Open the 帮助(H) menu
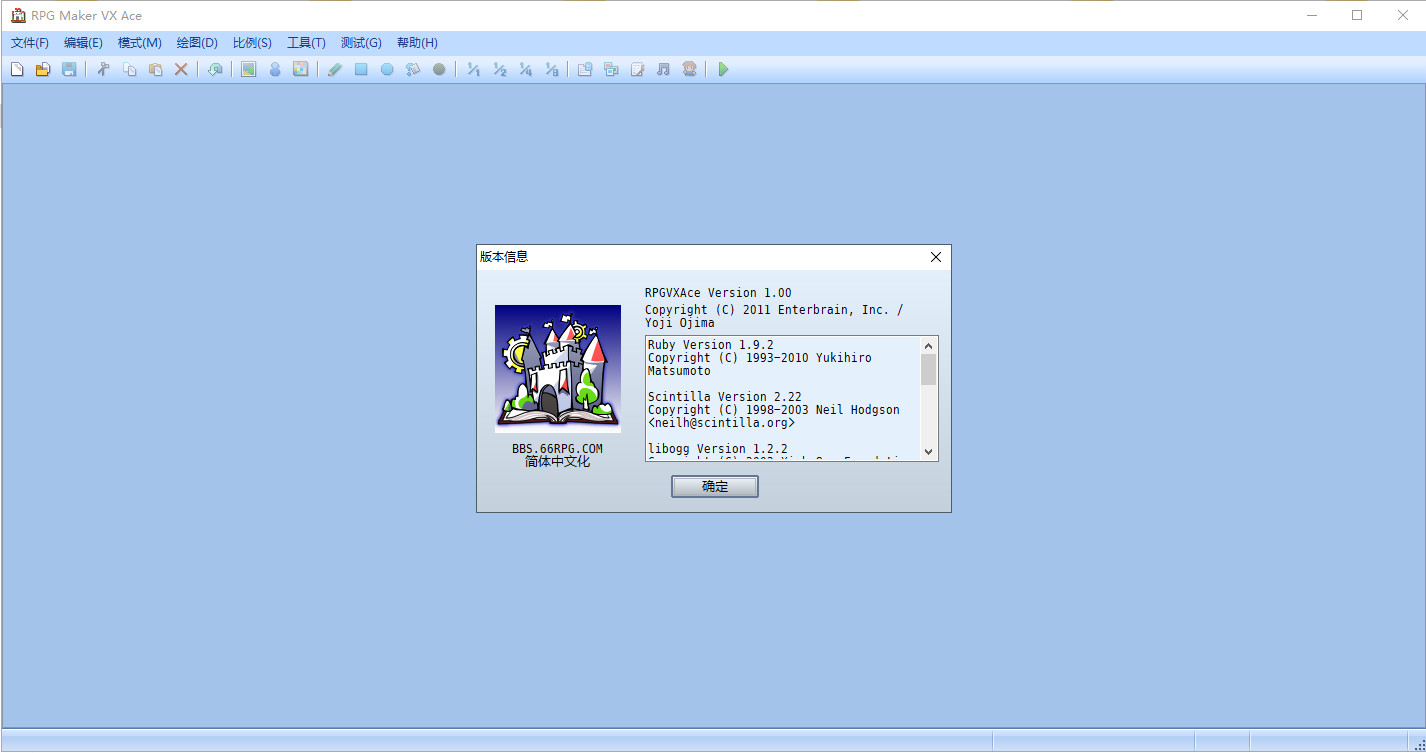 417,43
